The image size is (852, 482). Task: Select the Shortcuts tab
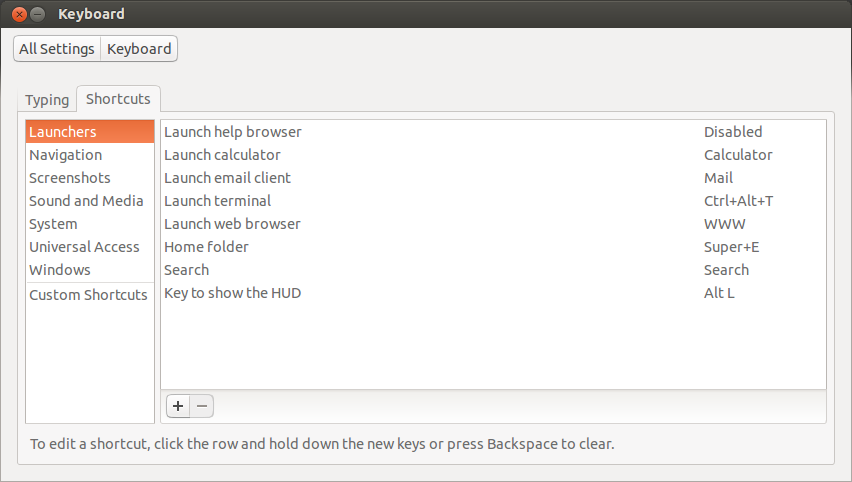point(118,99)
